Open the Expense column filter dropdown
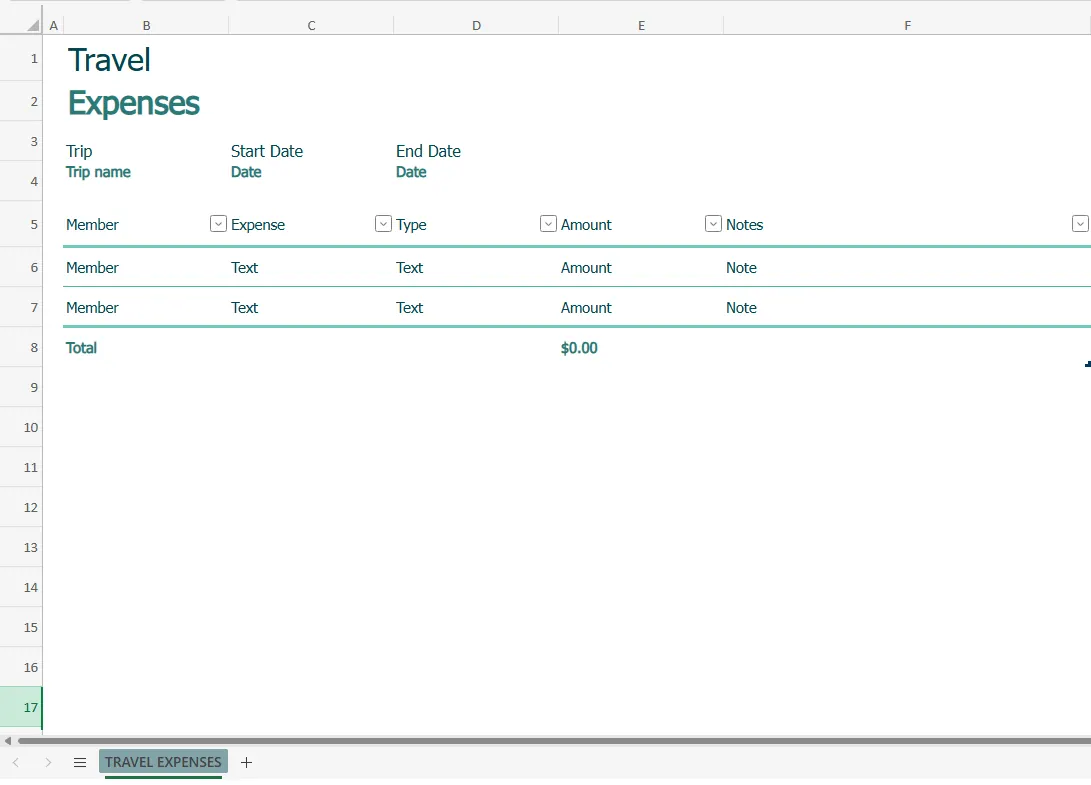This screenshot has width=1091, height=785. point(383,224)
